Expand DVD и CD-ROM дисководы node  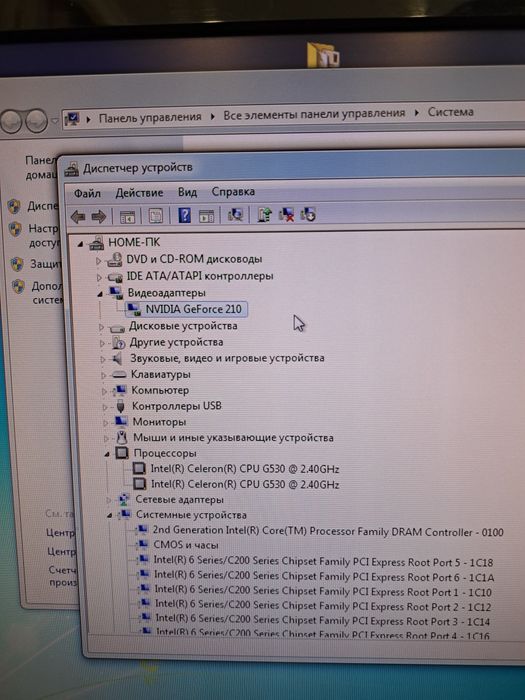[99, 261]
